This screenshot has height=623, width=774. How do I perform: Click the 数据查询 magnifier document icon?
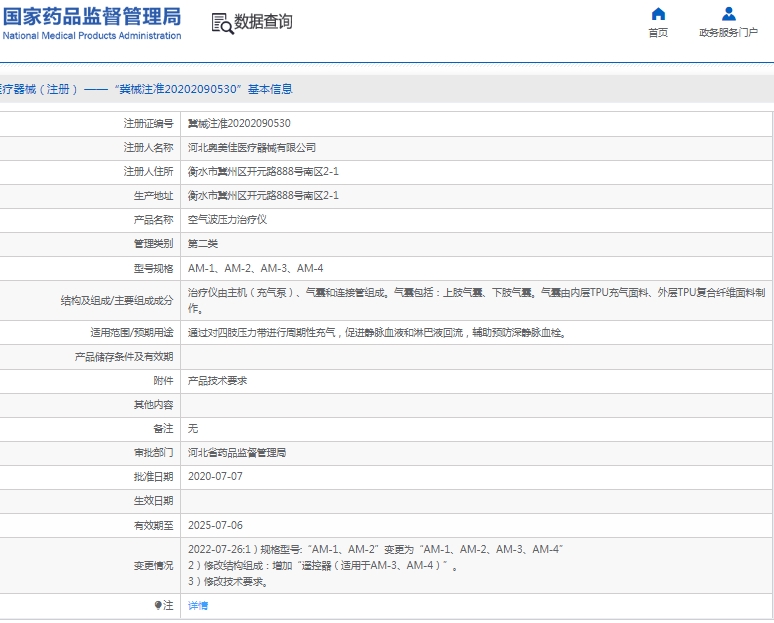tap(223, 24)
